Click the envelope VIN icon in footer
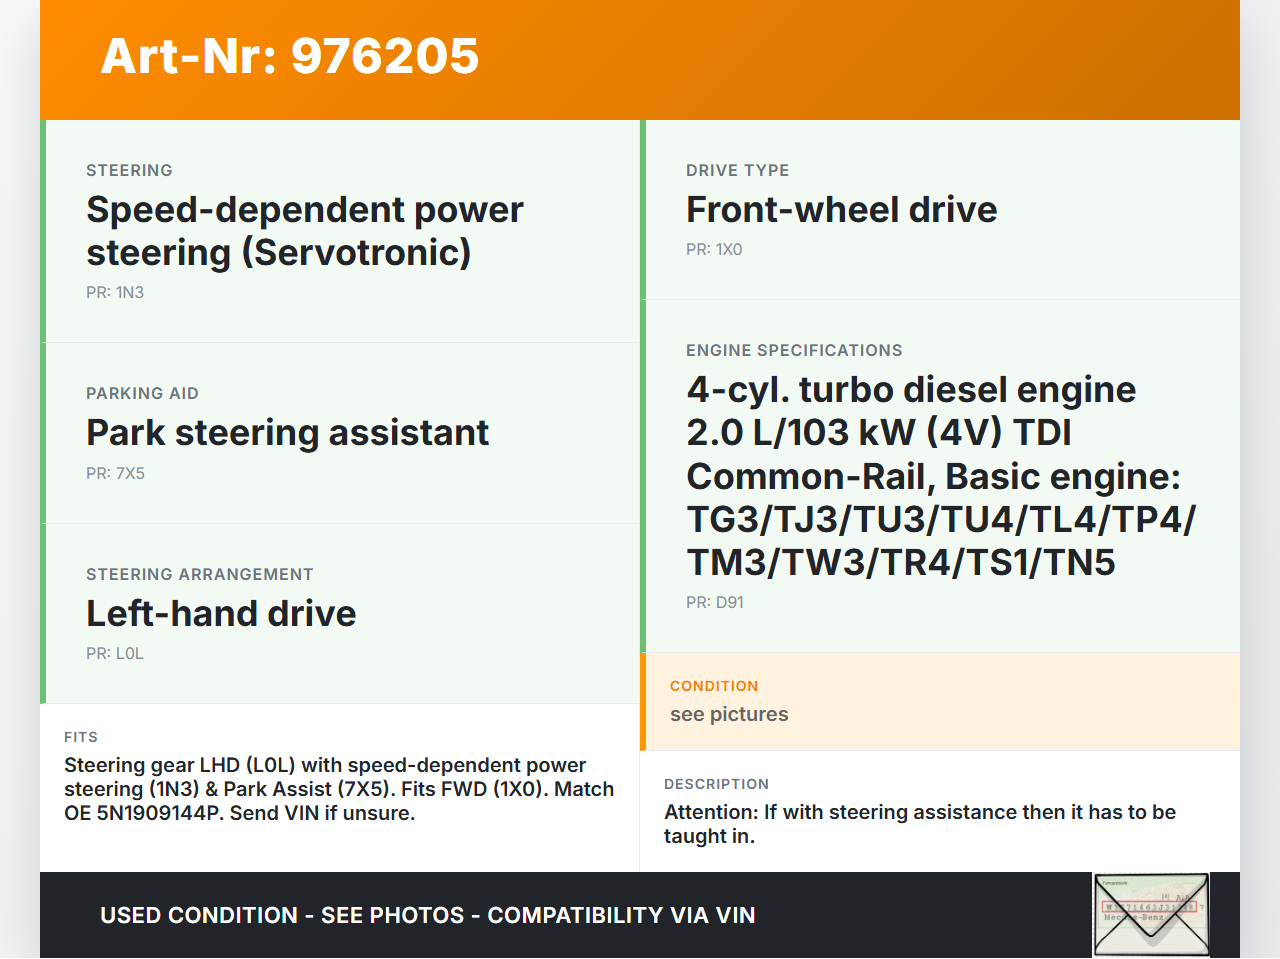This screenshot has width=1280, height=959. pyautogui.click(x=1151, y=914)
